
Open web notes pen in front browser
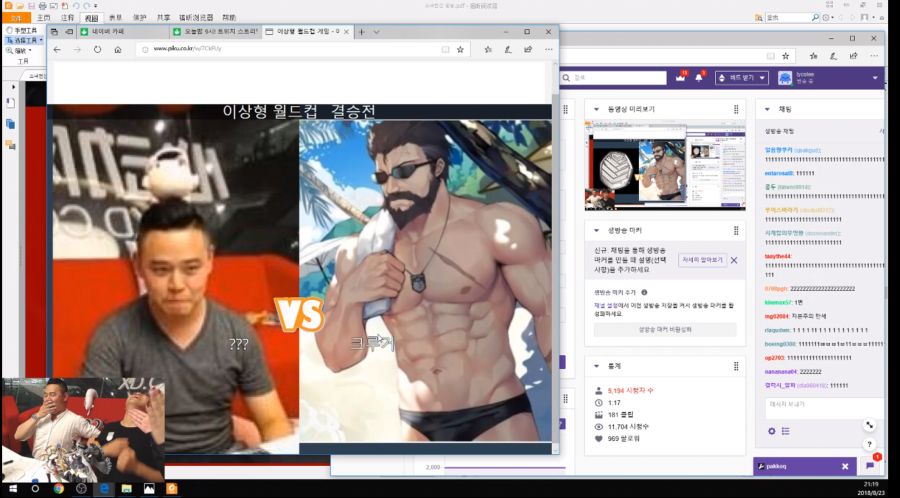[x=508, y=50]
